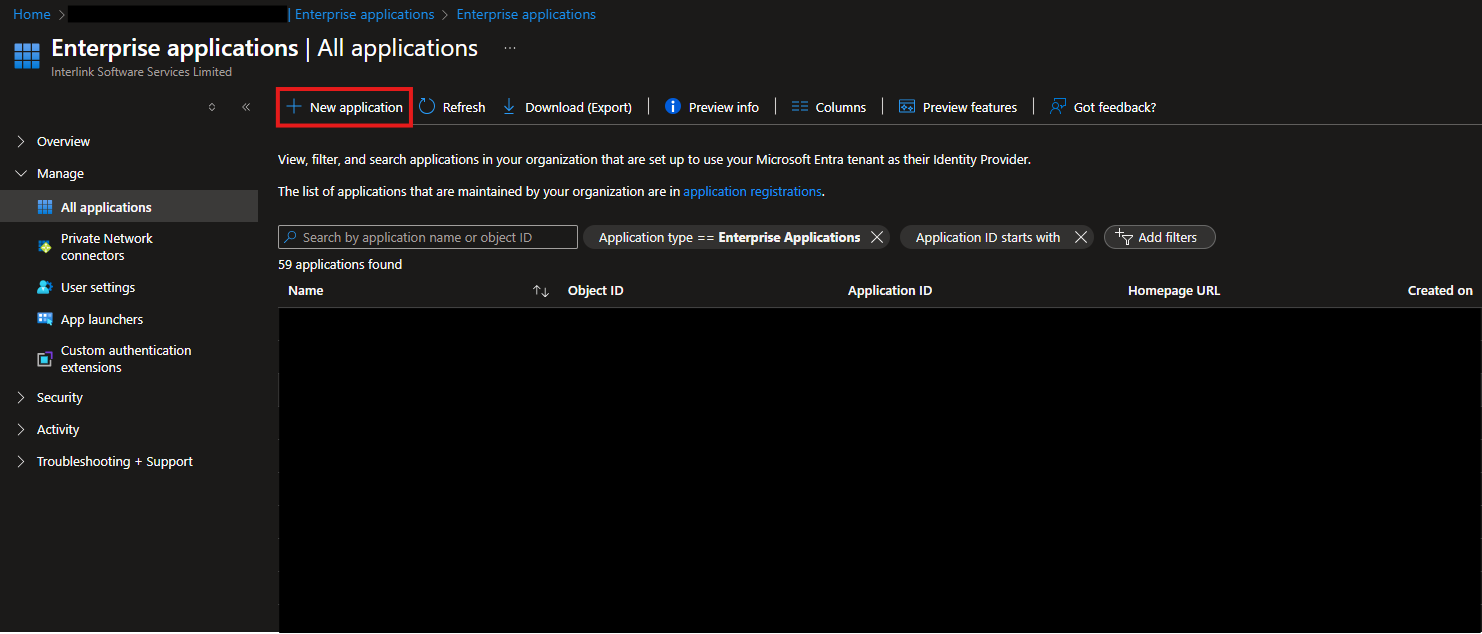This screenshot has width=1482, height=634.
Task: Click the Add filters button
Action: coord(1159,237)
